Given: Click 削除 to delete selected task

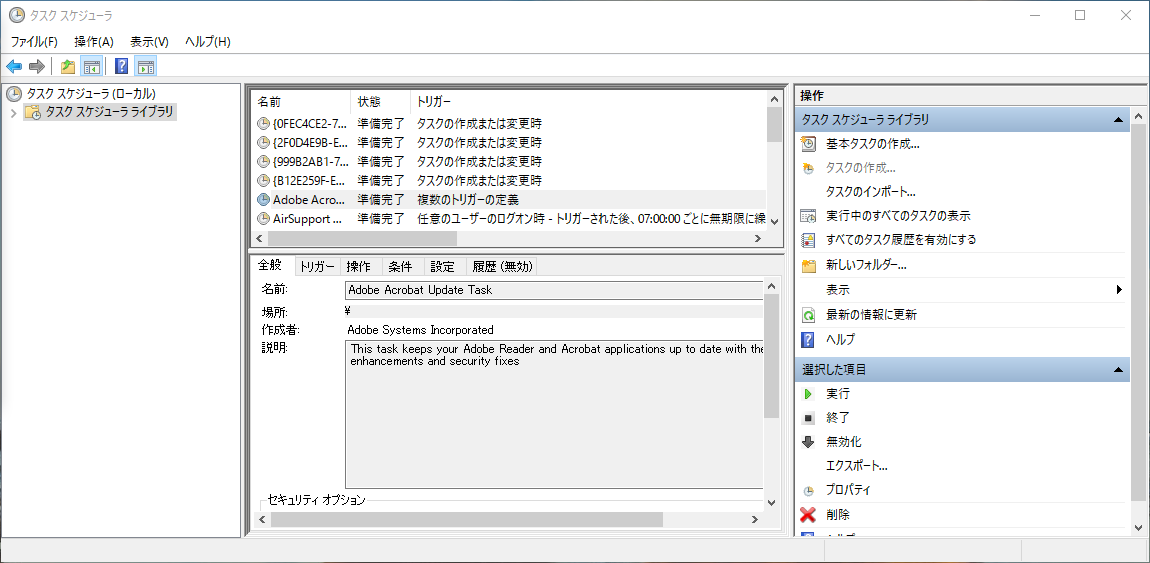Looking at the screenshot, I should tap(838, 515).
